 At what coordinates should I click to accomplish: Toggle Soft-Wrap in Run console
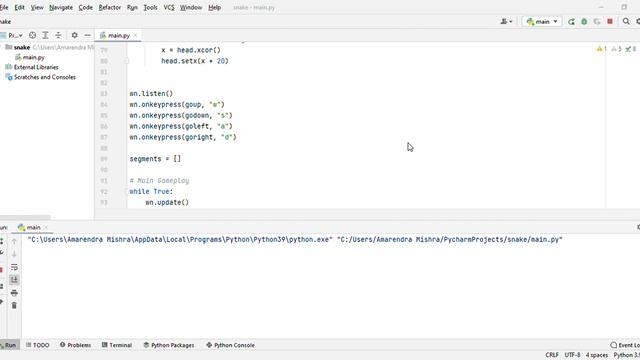coord(14,267)
